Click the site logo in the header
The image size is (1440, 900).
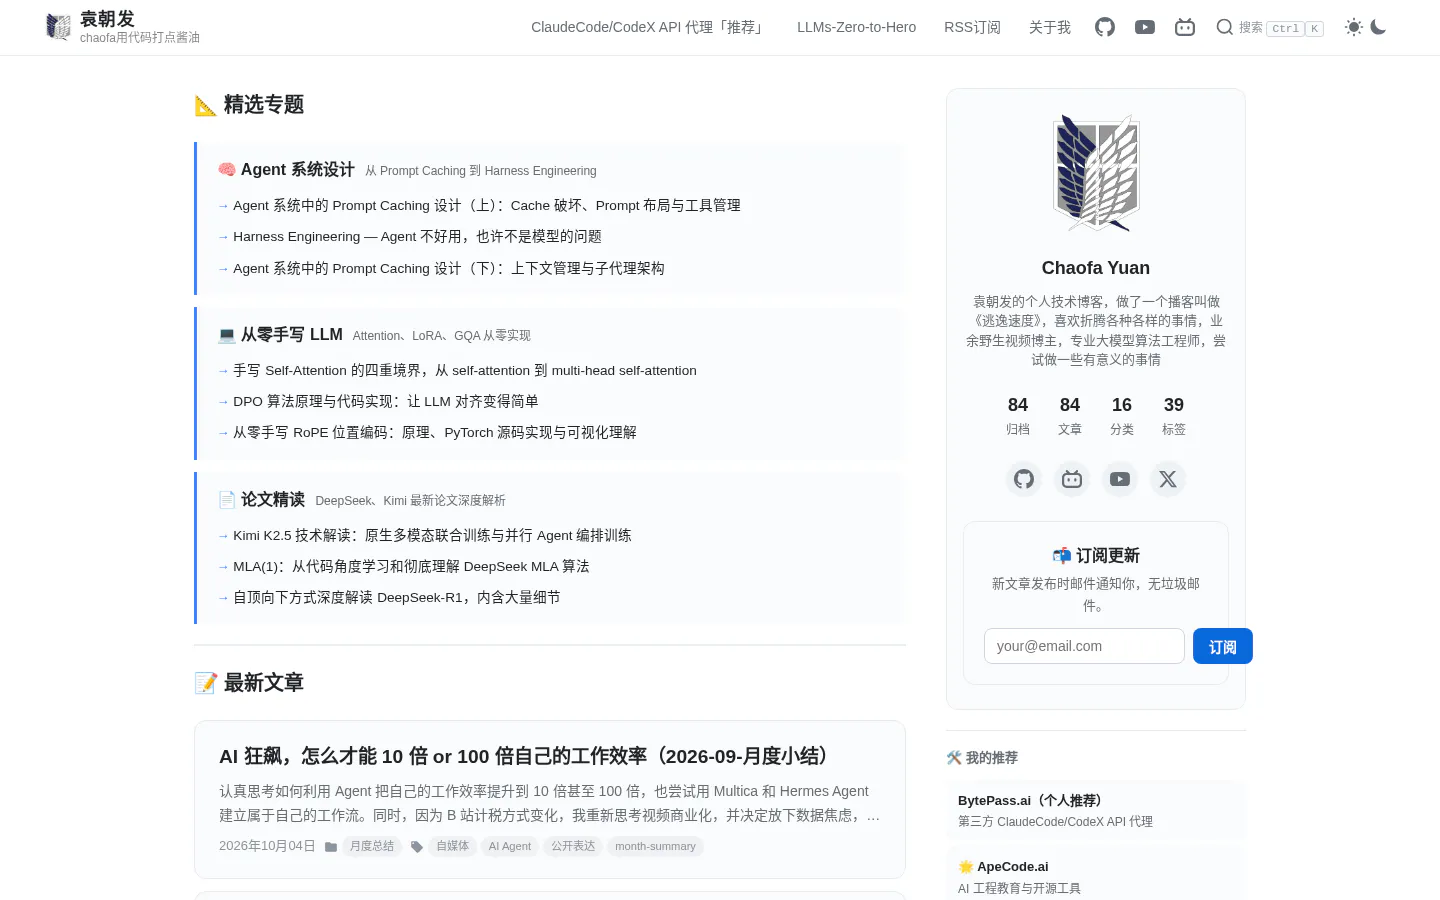click(59, 27)
